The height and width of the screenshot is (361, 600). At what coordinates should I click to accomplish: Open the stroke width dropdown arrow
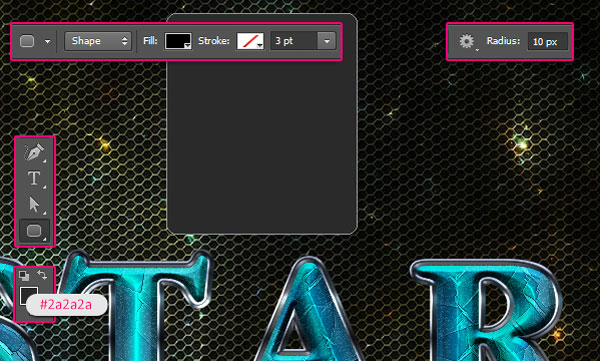click(x=327, y=41)
